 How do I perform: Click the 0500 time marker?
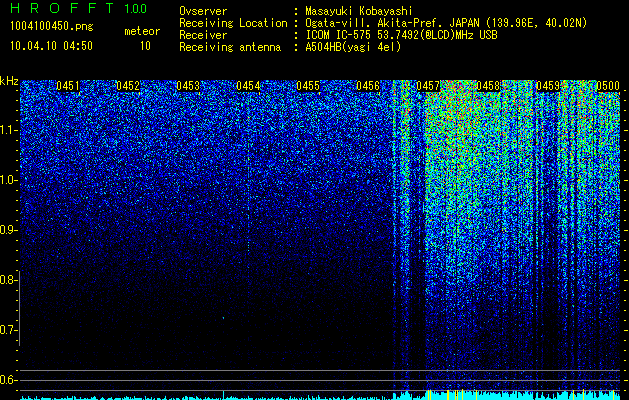coord(608,86)
